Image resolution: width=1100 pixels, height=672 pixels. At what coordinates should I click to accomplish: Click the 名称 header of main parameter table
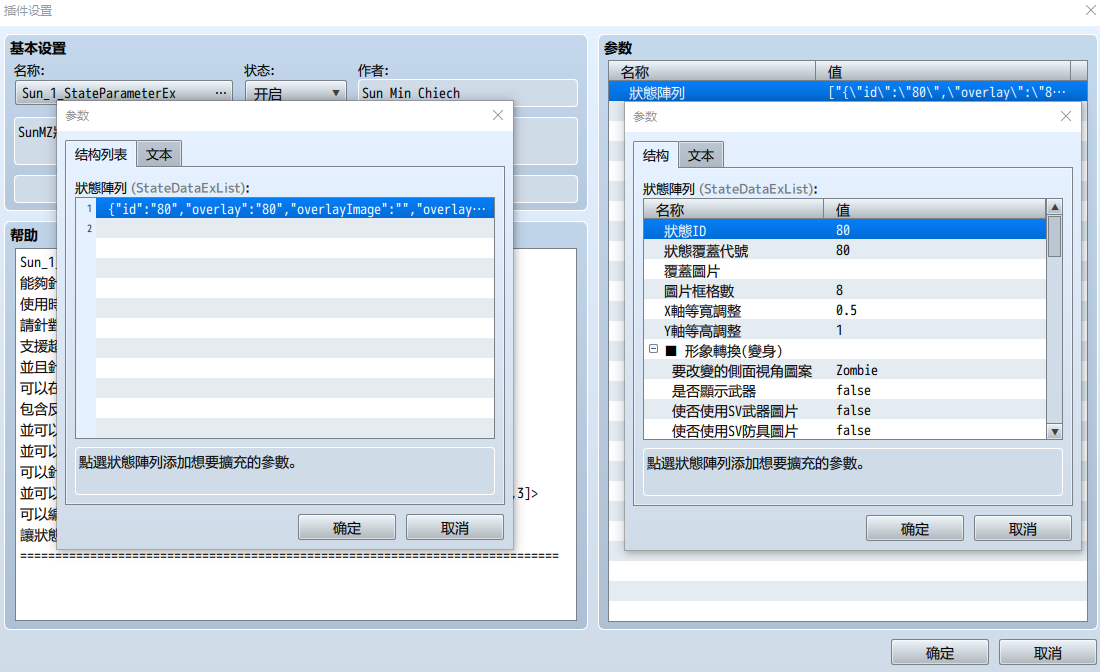[x=711, y=72]
